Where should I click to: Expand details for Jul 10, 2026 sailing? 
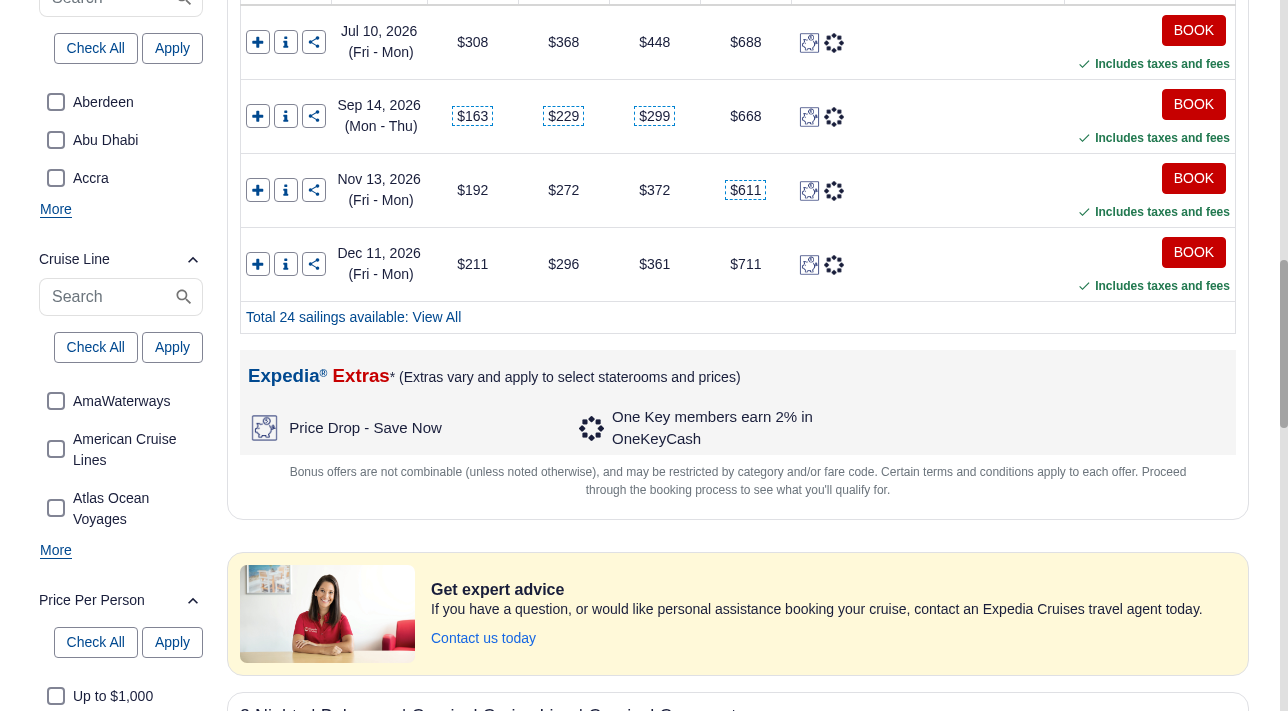pyautogui.click(x=258, y=42)
